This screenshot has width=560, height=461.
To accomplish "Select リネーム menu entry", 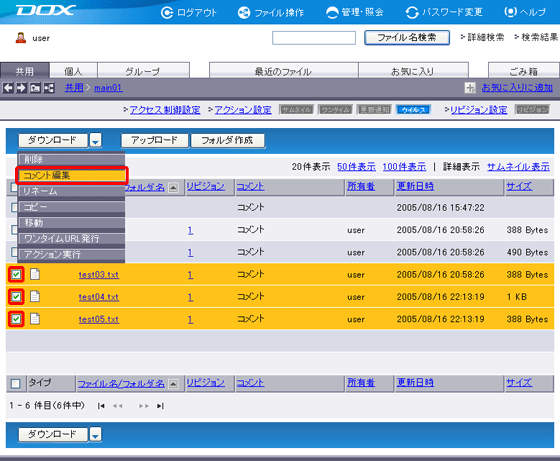I will (71, 191).
